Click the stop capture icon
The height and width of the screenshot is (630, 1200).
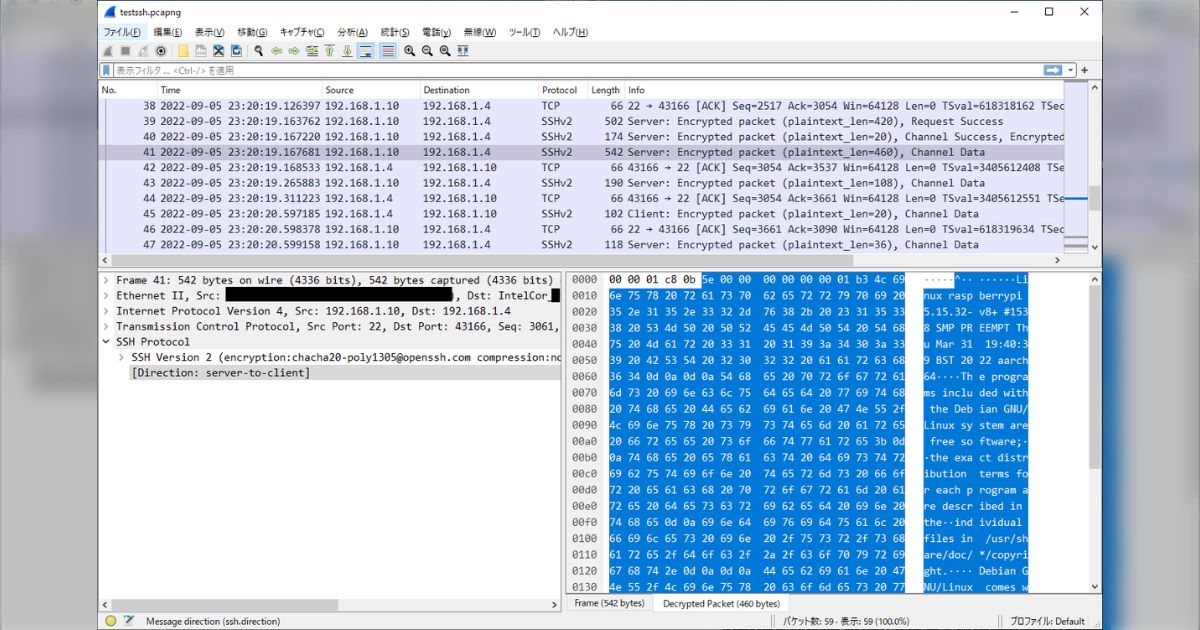(125, 51)
